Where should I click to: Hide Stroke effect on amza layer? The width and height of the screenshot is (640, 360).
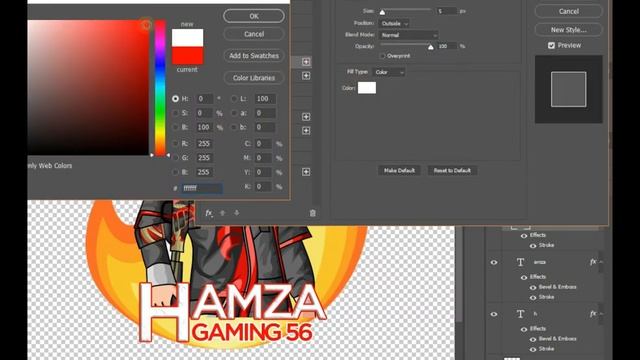point(533,298)
